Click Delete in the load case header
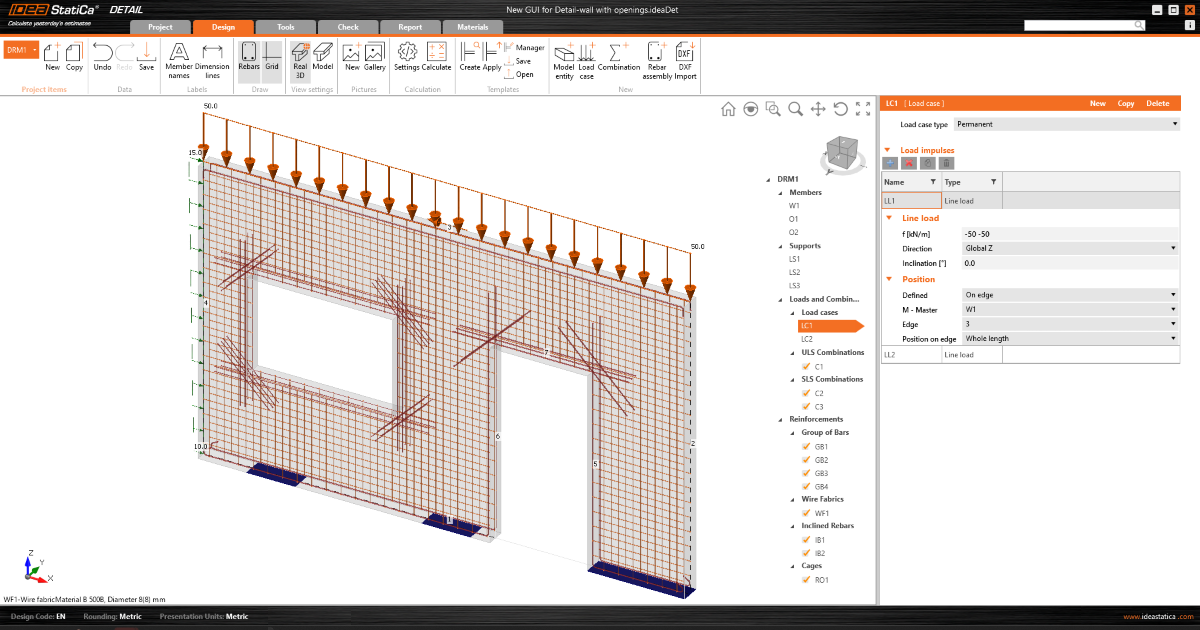Screen dimensions: 1200x630 pos(1157,103)
